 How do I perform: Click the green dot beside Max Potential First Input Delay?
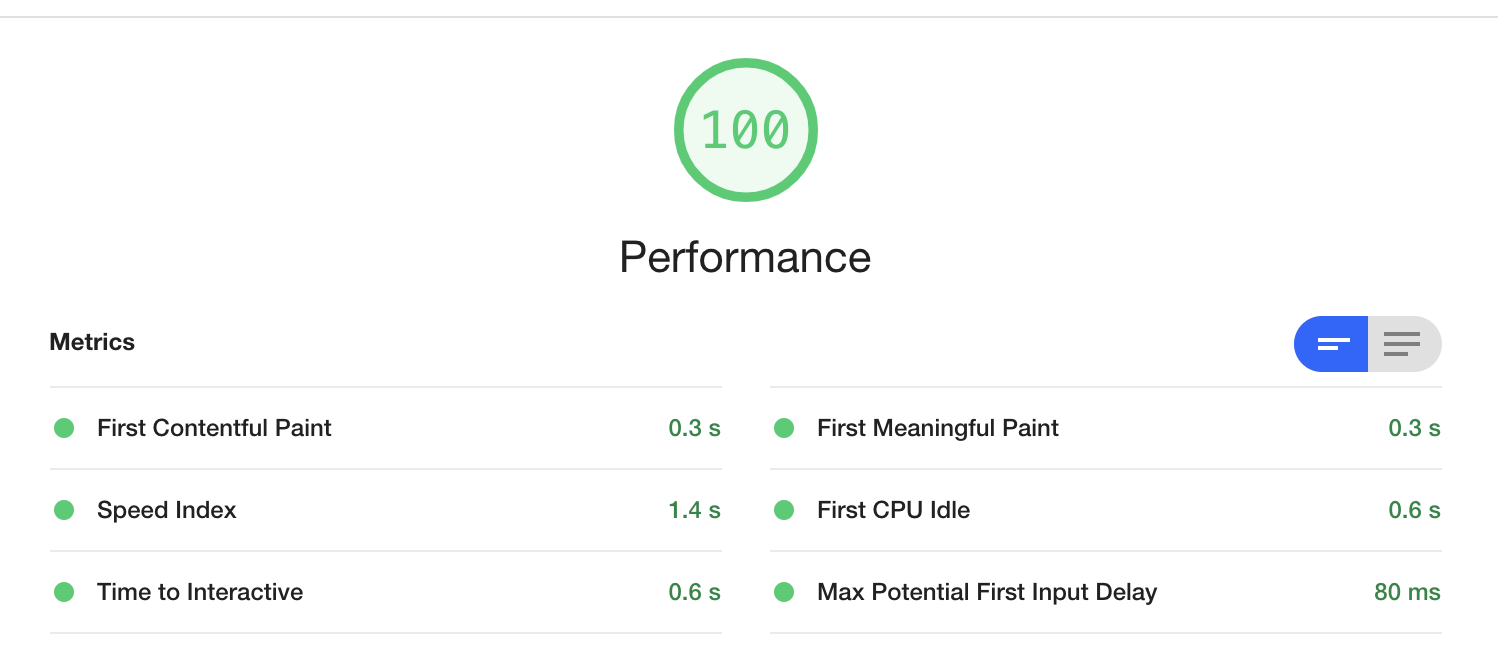784,592
